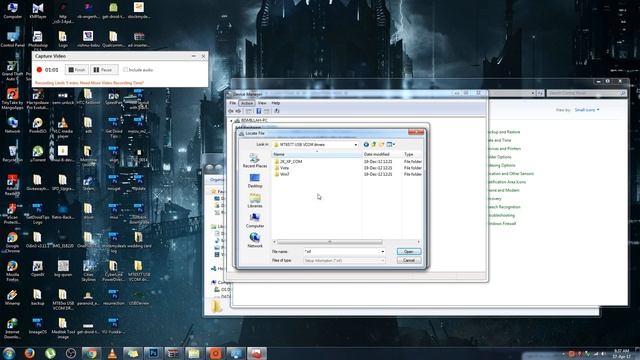Open Mozilla Firefox desktop shortcut
This screenshot has width=640, height=360.
pos(12,270)
